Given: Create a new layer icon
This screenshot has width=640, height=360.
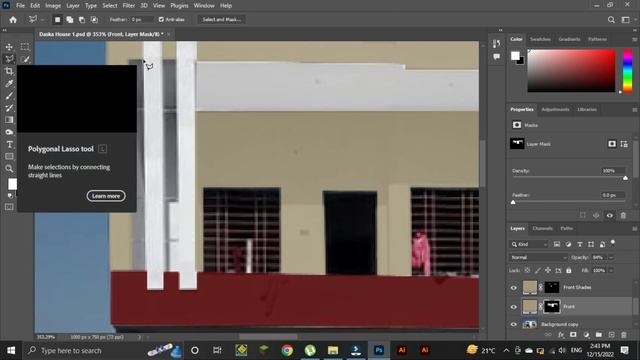Looking at the screenshot, I should [611, 335].
